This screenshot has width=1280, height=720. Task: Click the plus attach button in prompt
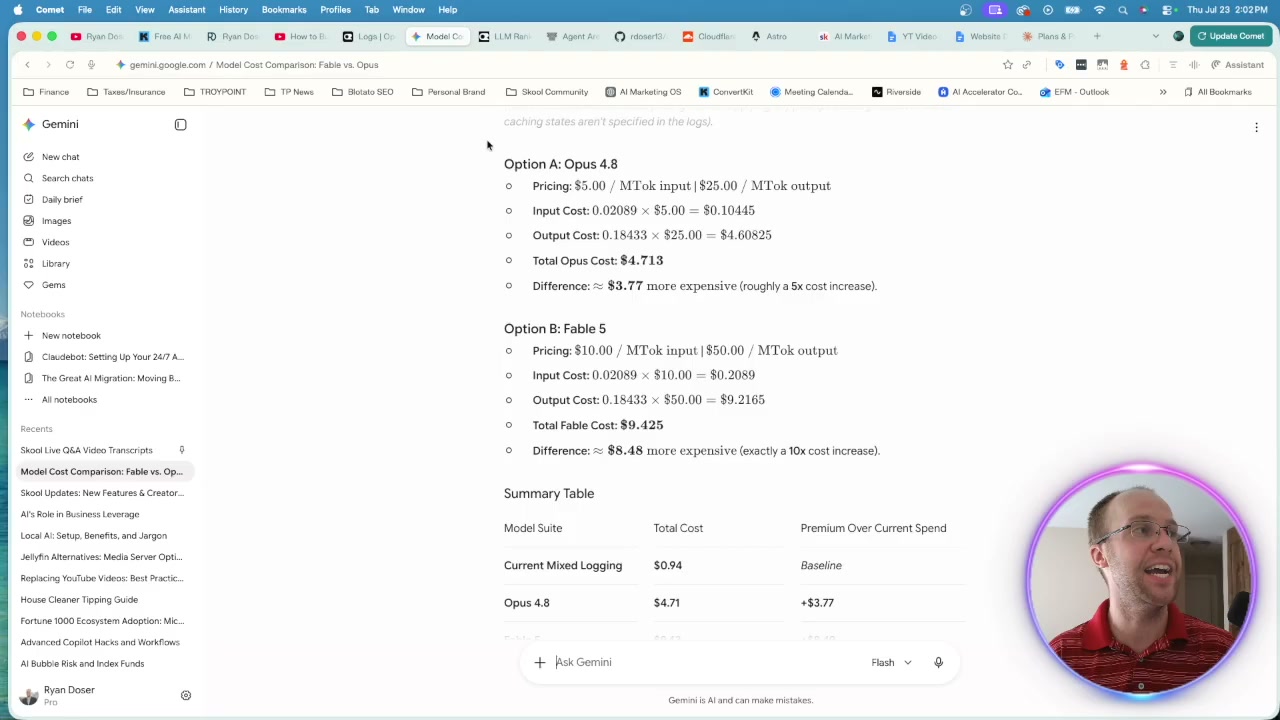coord(539,662)
